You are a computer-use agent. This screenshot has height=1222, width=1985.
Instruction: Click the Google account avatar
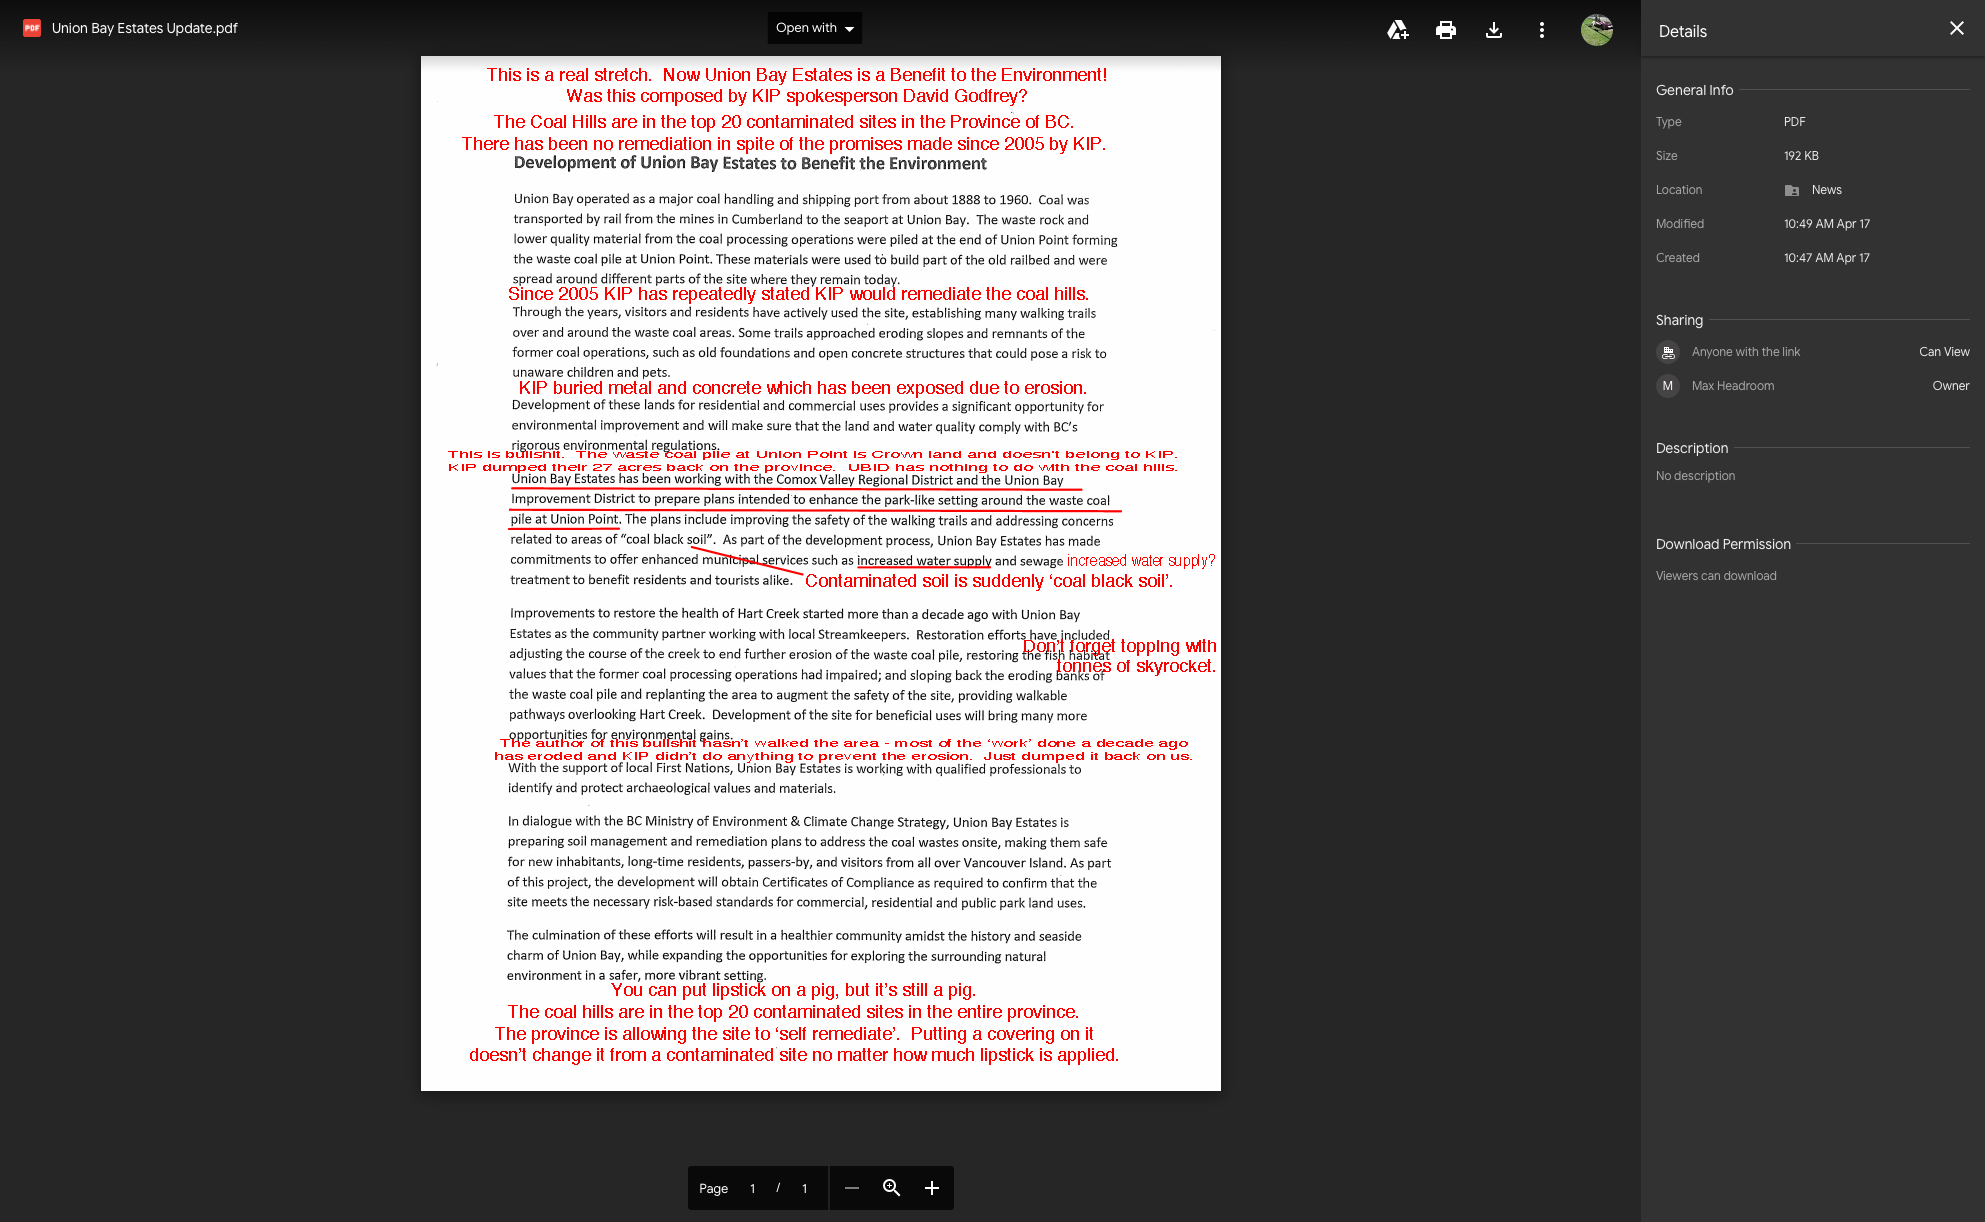click(1596, 30)
